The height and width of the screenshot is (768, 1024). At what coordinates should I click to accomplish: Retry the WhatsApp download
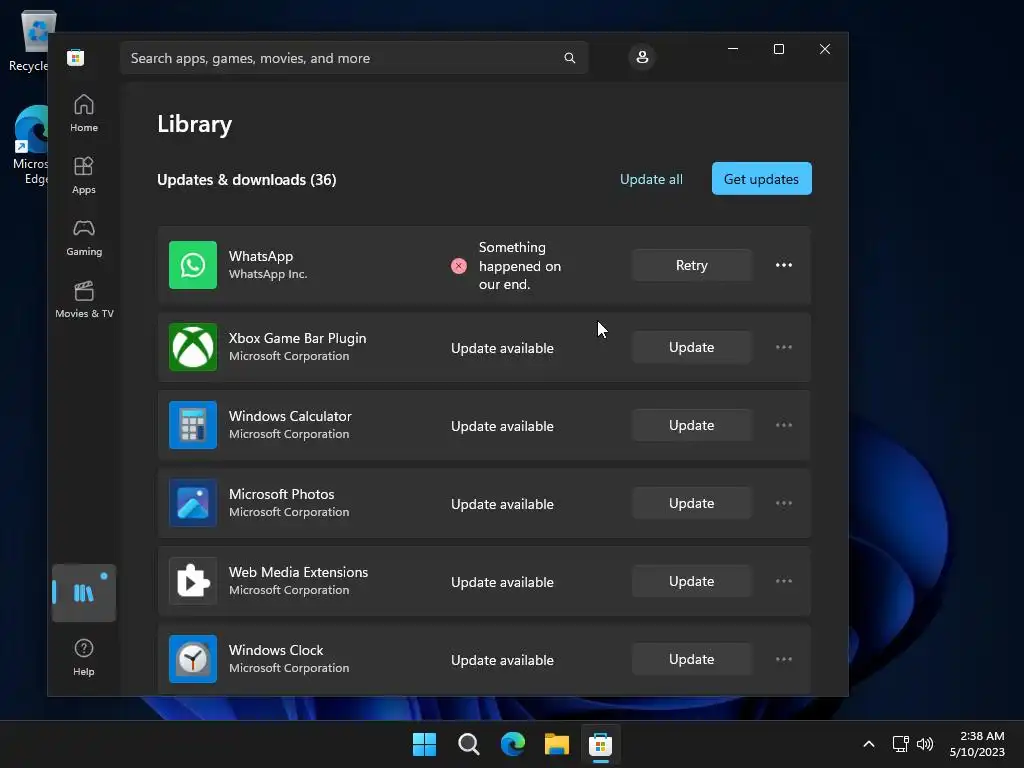[692, 265]
